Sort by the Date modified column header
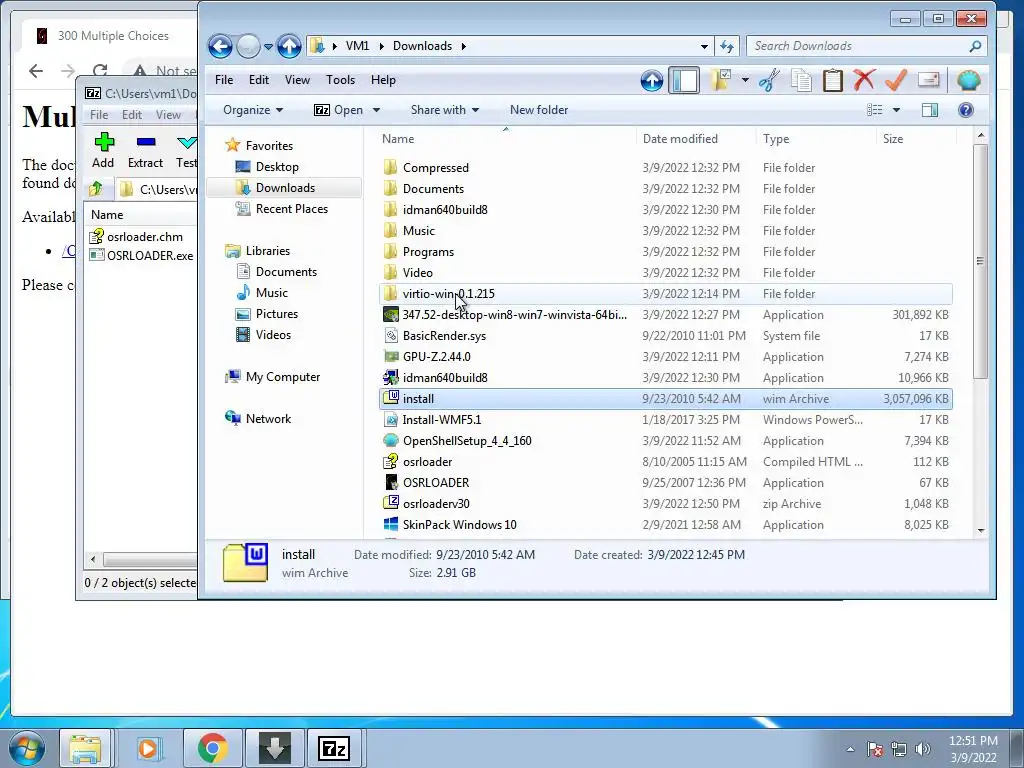 680,138
